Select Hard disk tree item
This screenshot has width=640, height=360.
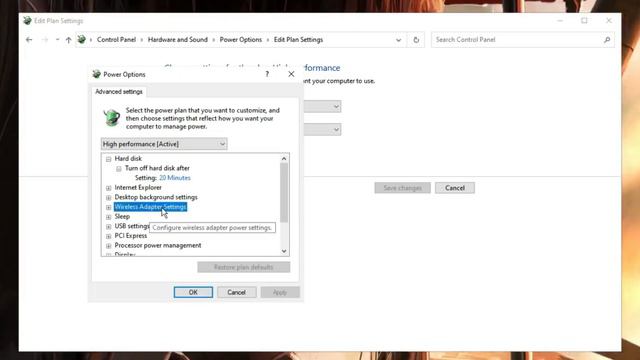click(x=128, y=158)
